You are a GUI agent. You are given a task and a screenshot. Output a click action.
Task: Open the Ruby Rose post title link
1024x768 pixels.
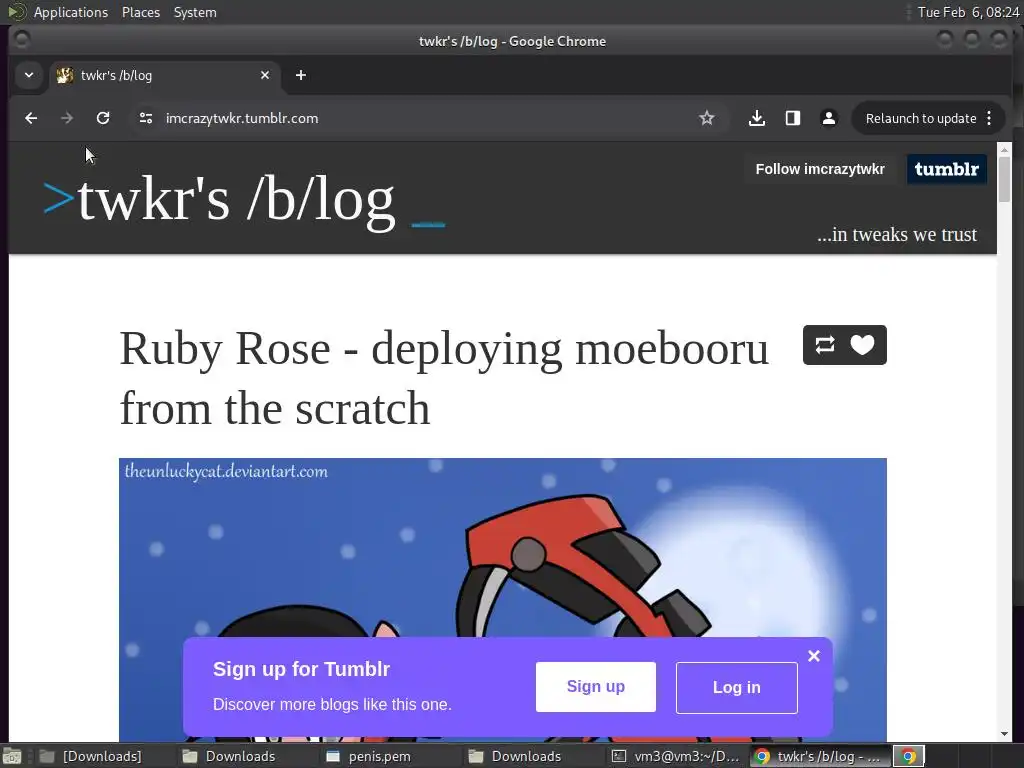coord(444,378)
